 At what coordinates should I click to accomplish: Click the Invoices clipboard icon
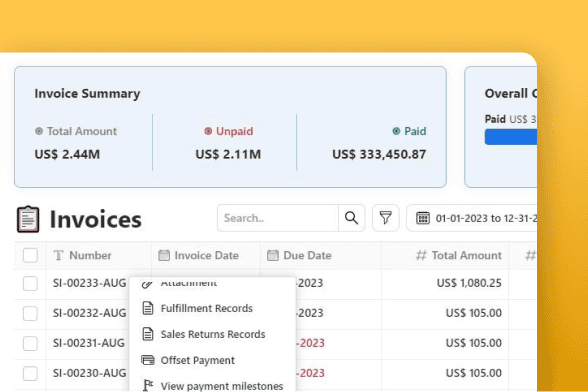coord(28,219)
